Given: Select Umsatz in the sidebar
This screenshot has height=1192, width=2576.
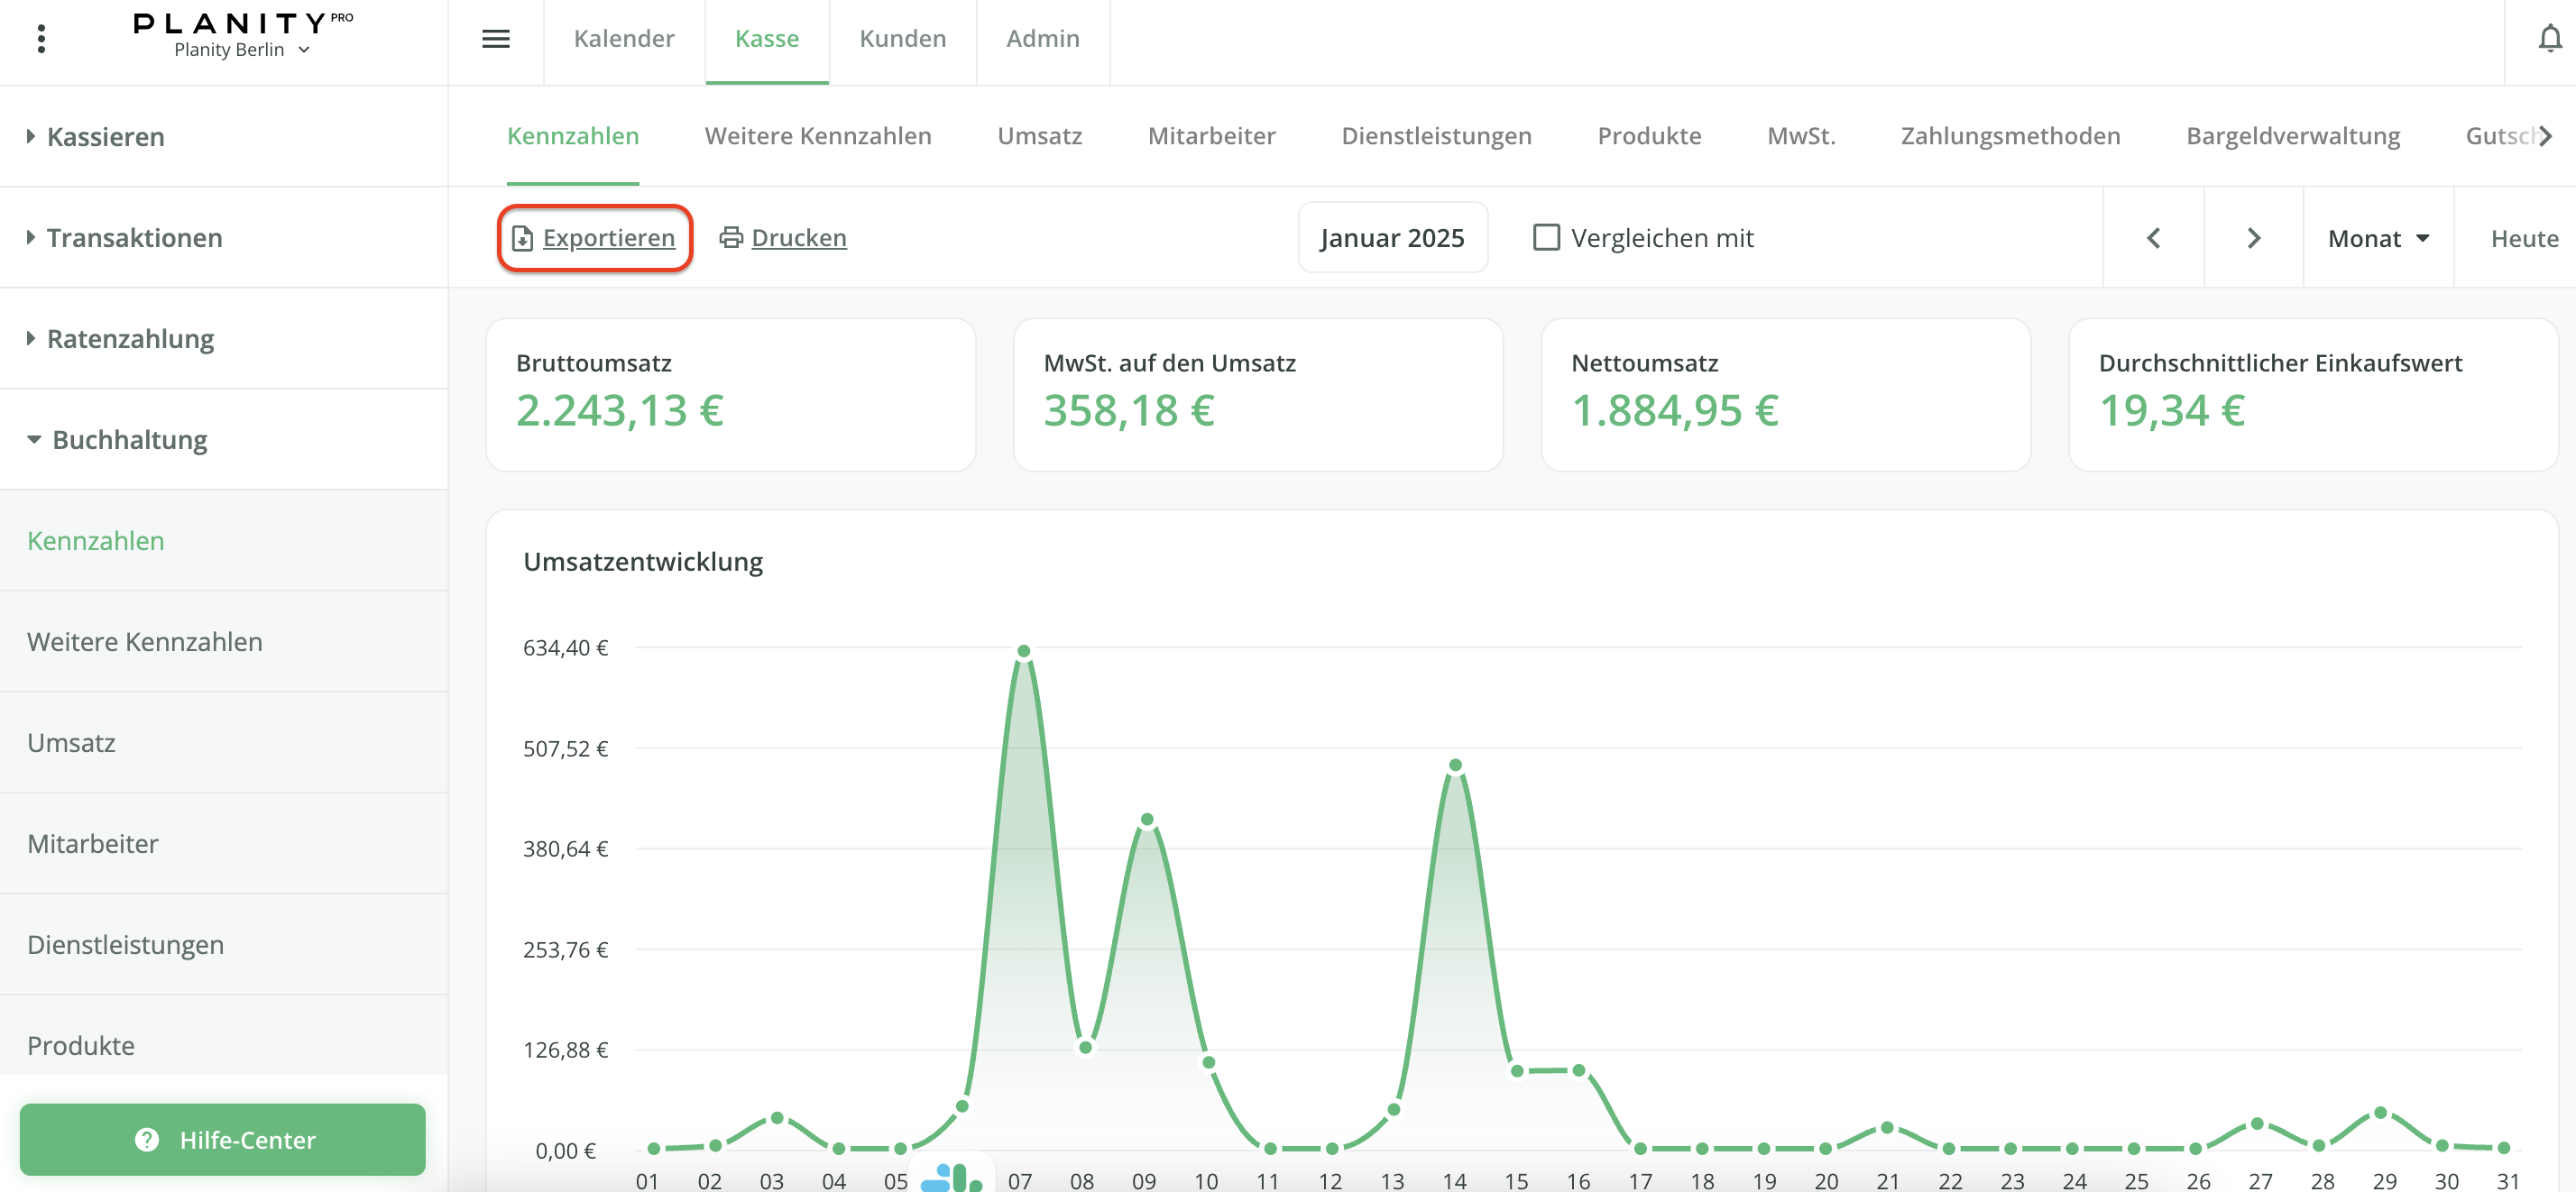Looking at the screenshot, I should [224, 743].
